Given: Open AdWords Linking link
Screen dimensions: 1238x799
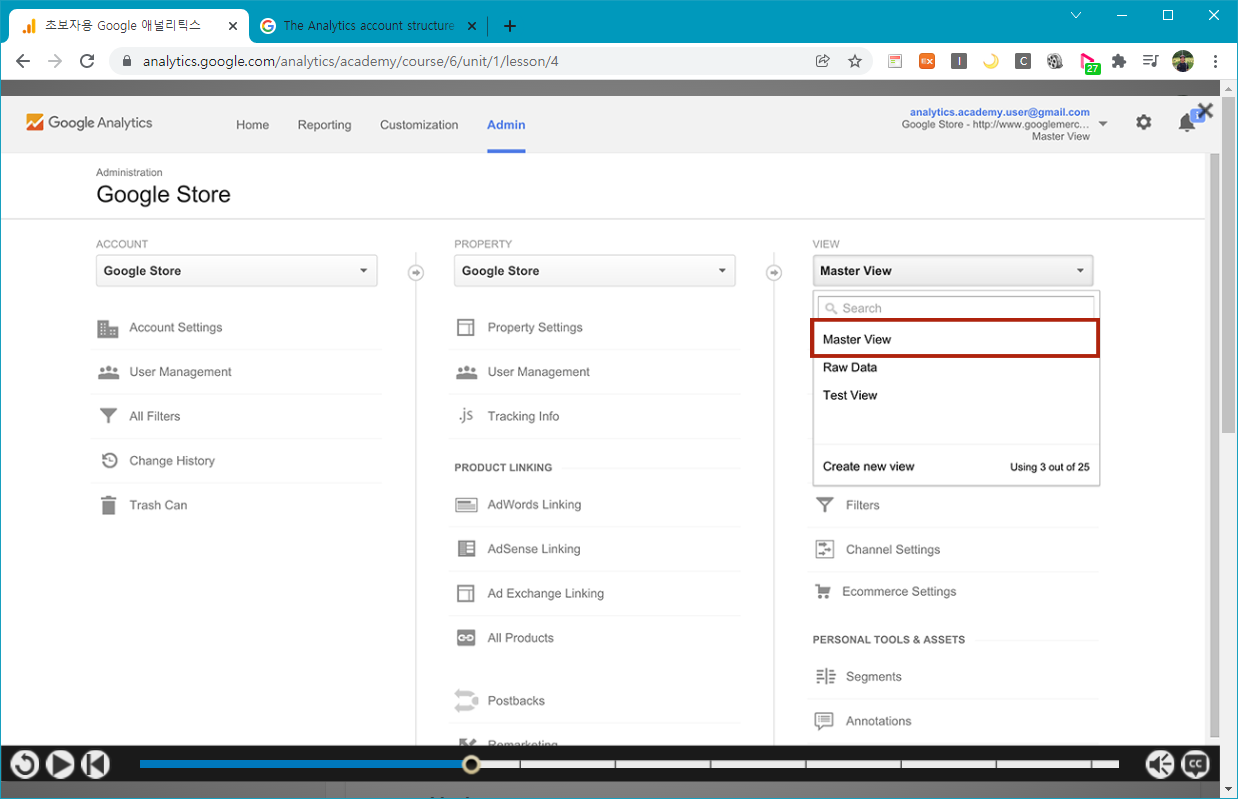Looking at the screenshot, I should [534, 505].
